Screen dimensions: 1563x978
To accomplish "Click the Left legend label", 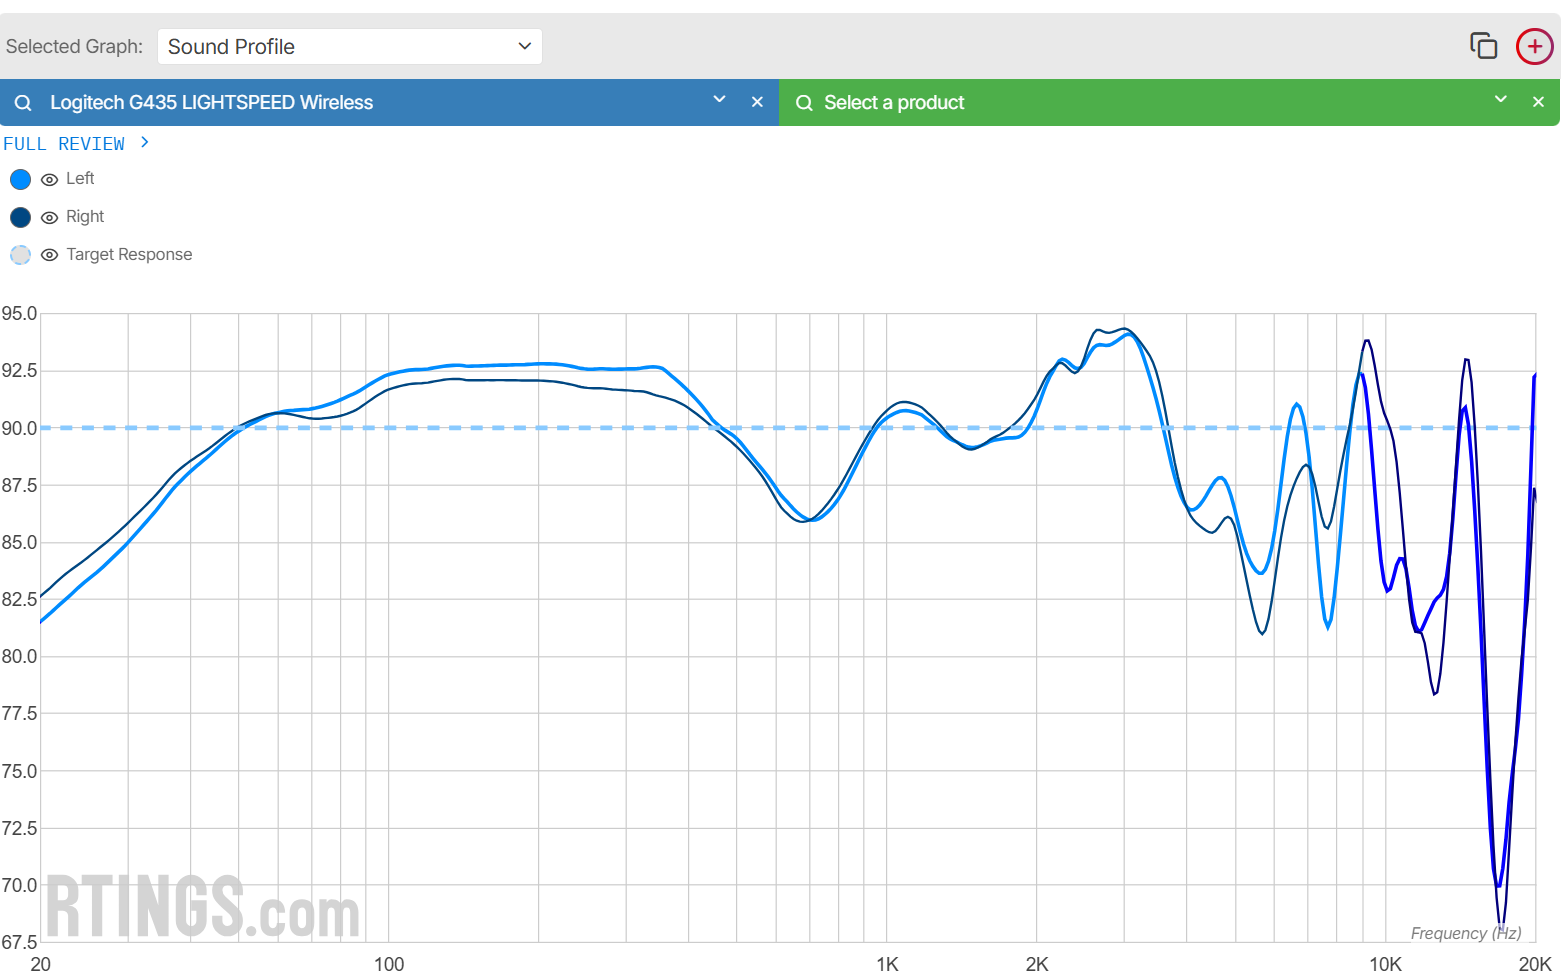I will pos(80,179).
